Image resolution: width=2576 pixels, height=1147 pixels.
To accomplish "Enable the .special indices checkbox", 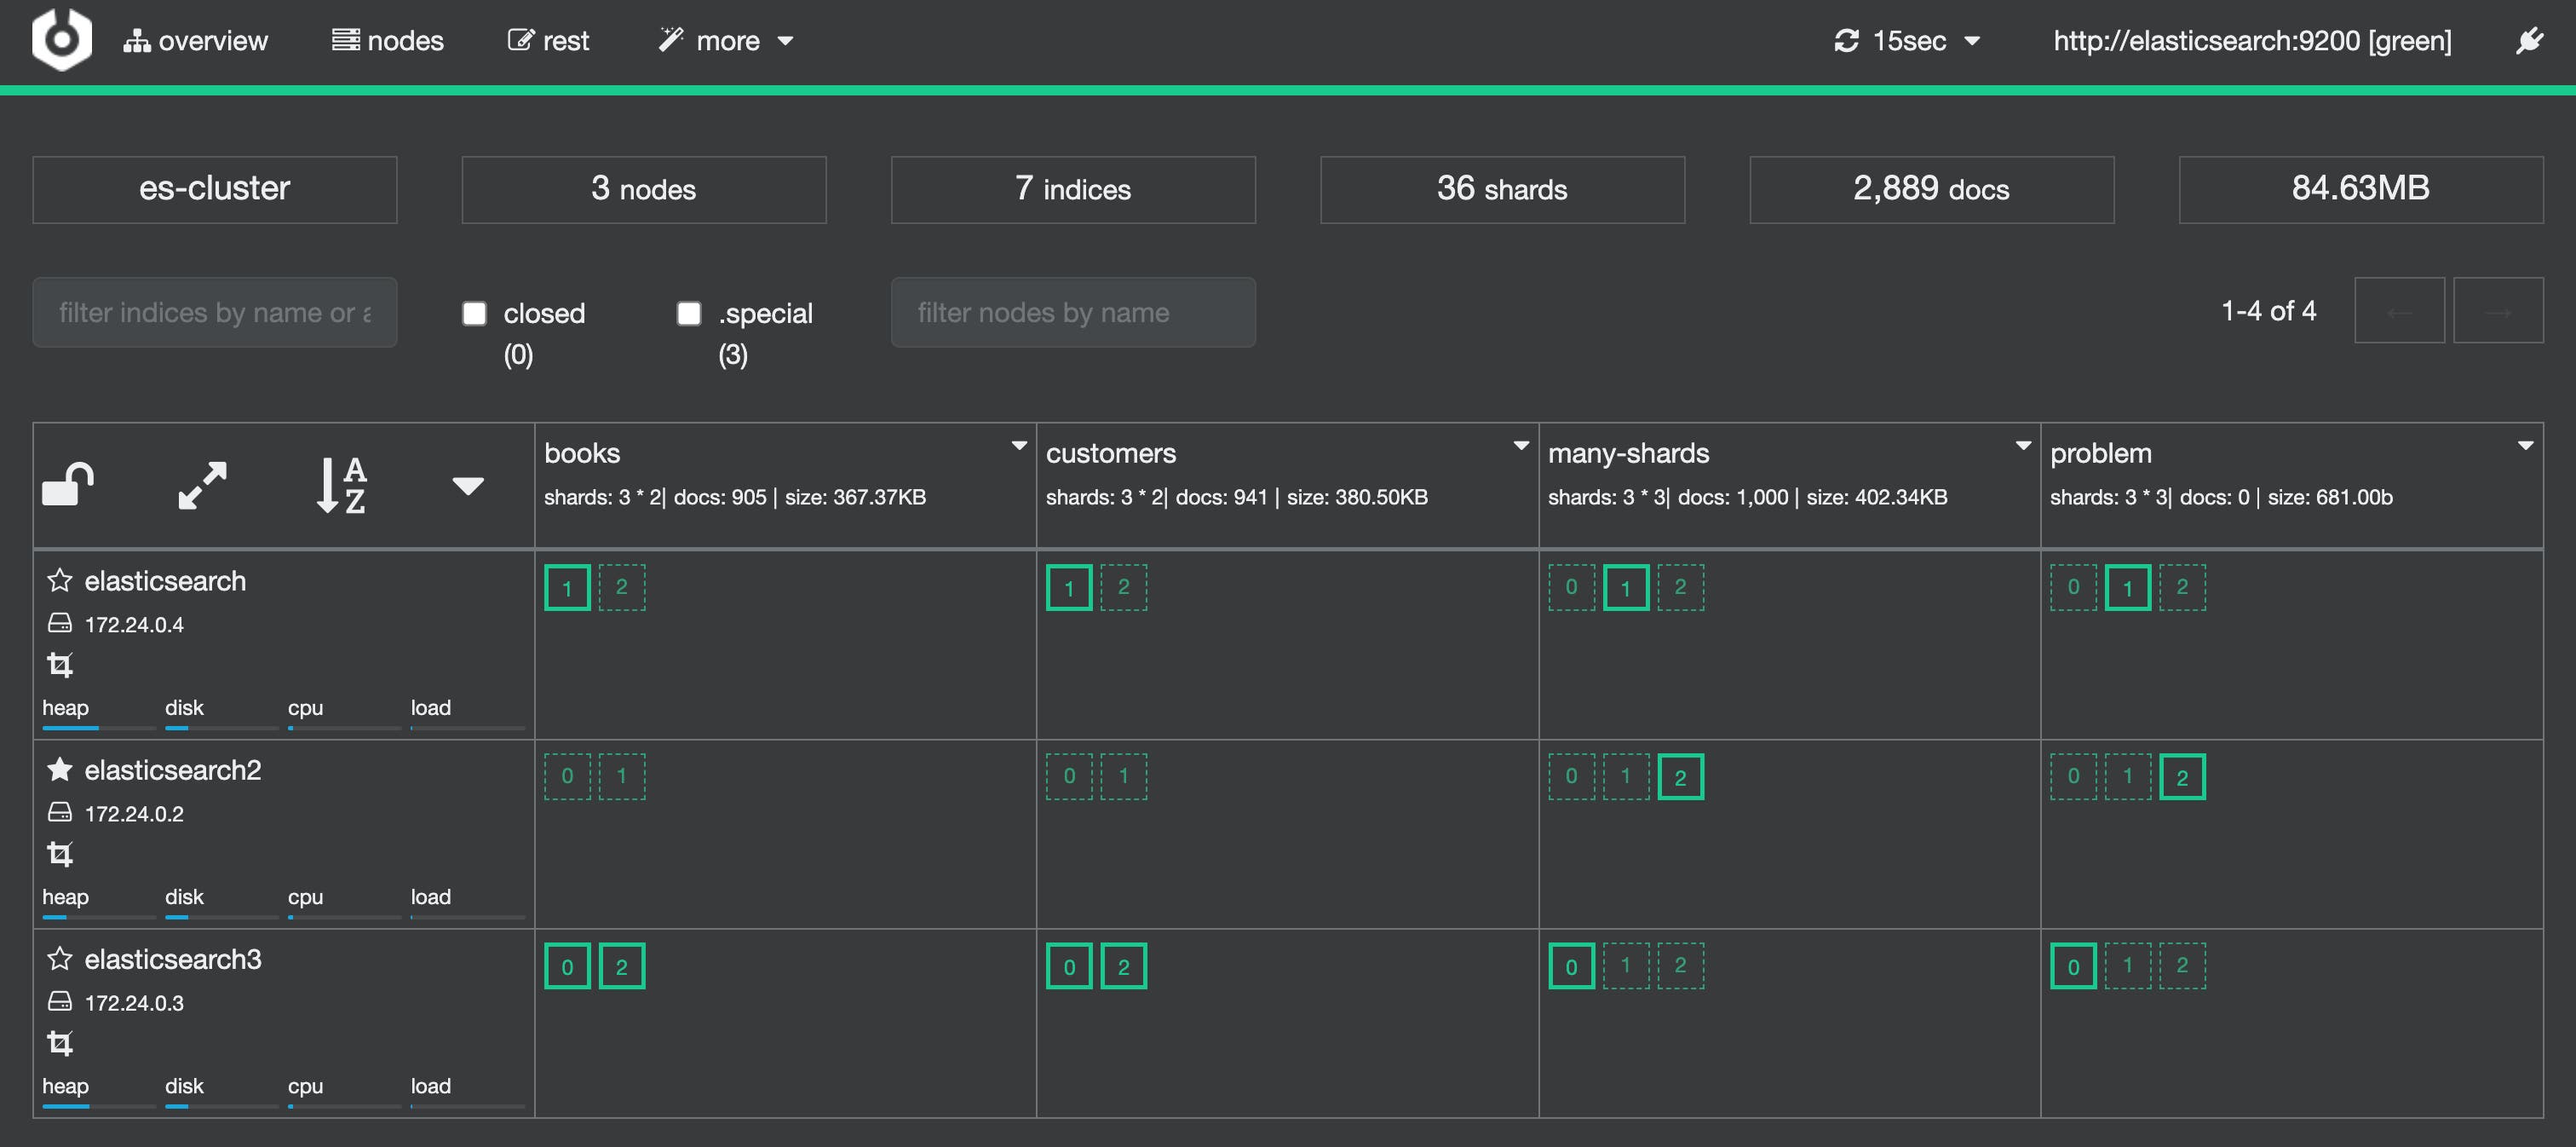I will tap(688, 313).
